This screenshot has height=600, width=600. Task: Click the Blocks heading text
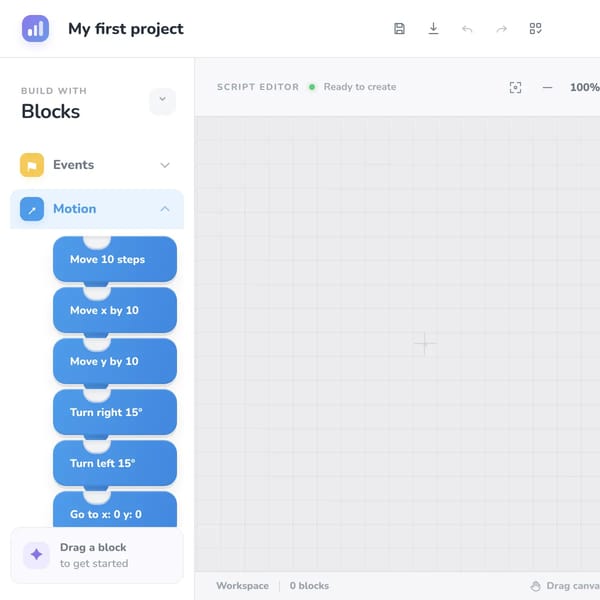pyautogui.click(x=51, y=112)
